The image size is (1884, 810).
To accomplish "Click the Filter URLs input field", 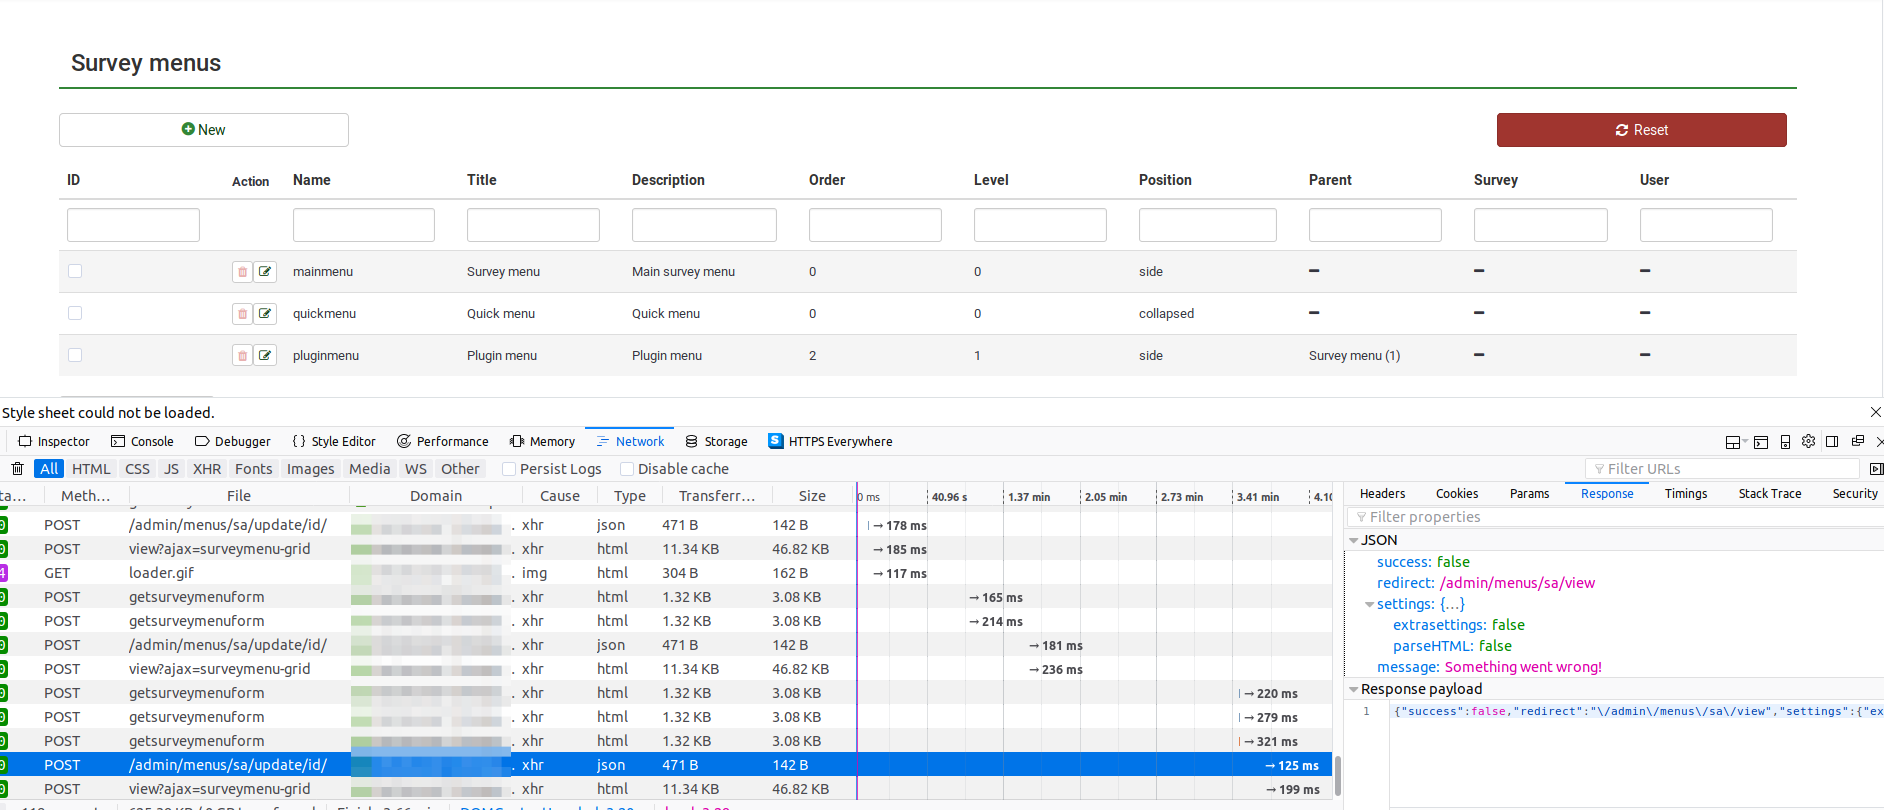I will click(x=1722, y=469).
